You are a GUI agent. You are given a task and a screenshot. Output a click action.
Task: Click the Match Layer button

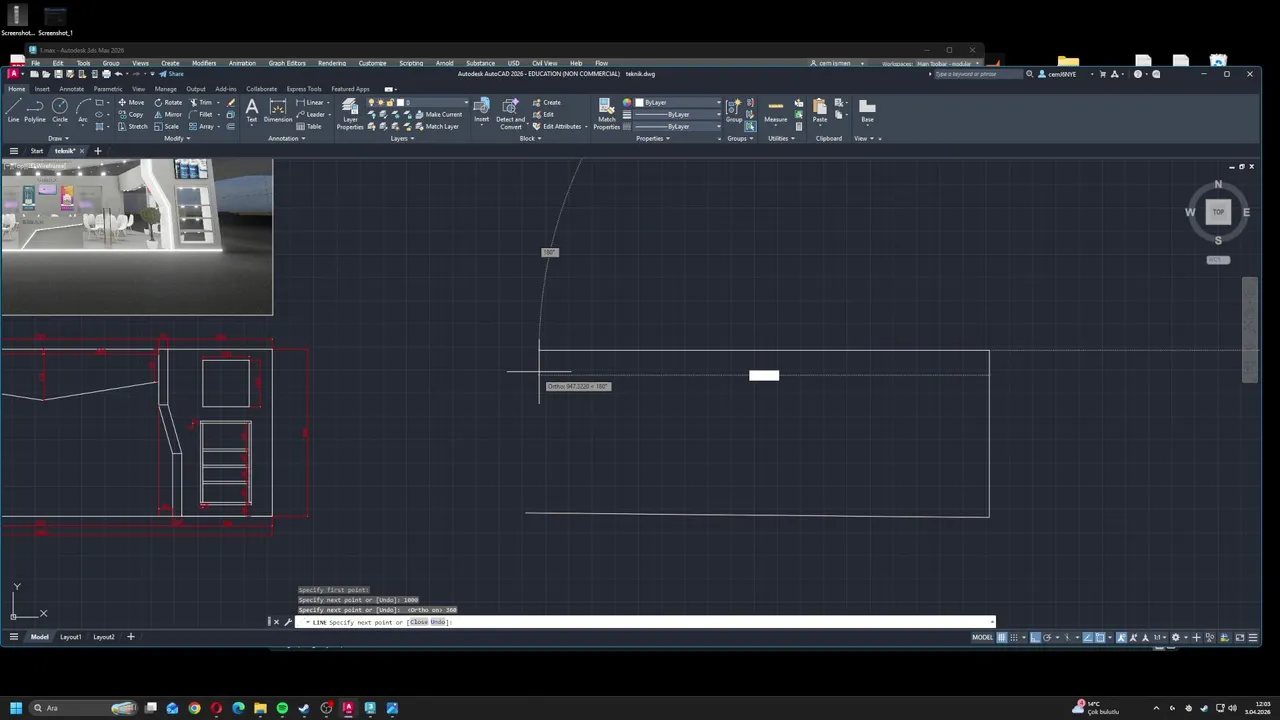tap(436, 126)
